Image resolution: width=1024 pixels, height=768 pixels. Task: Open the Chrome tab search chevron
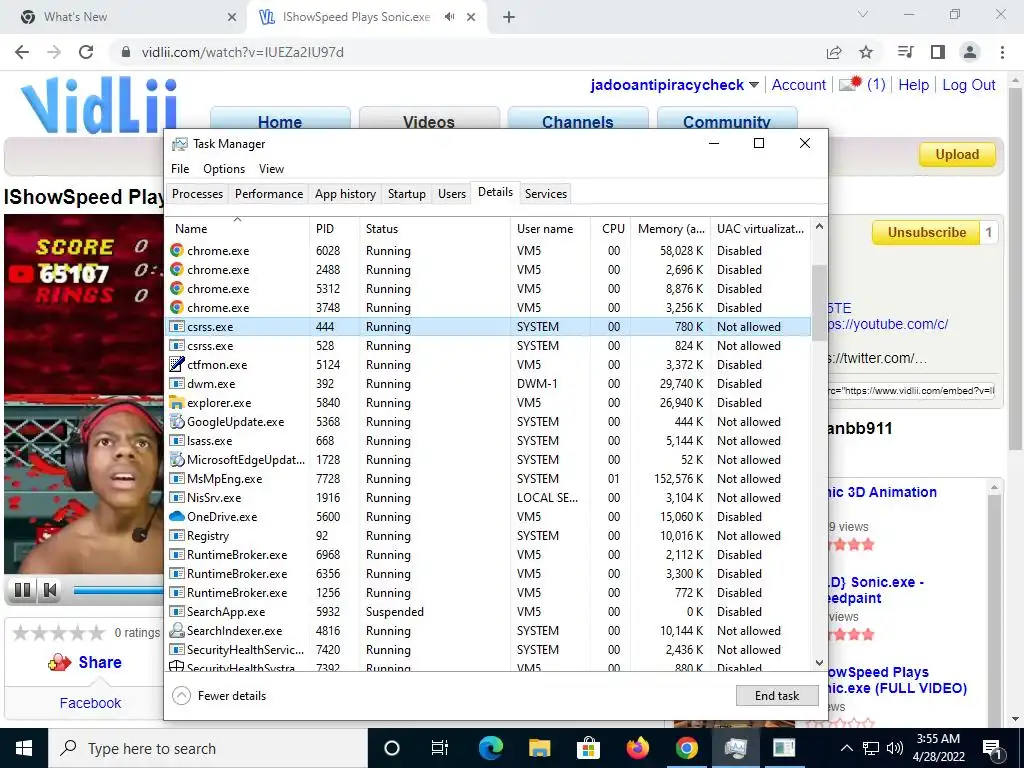point(863,14)
